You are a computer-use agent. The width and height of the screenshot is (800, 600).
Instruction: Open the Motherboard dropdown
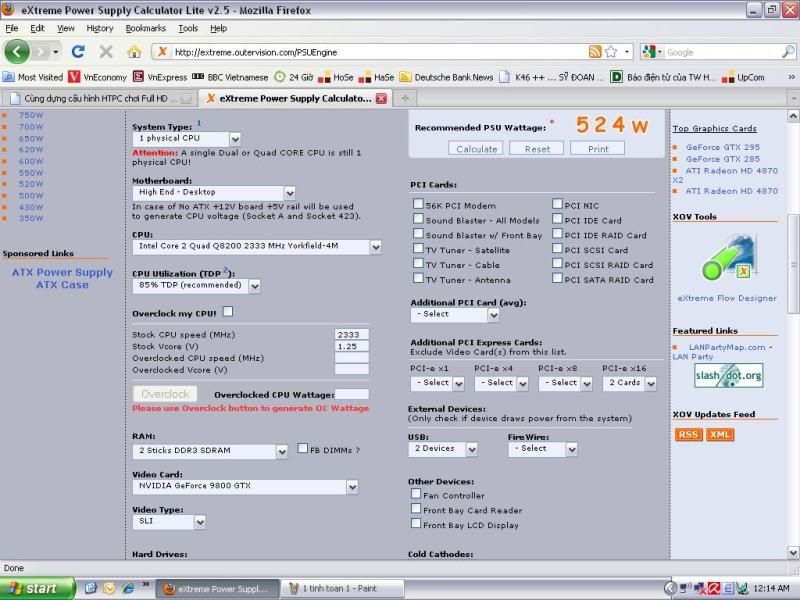tap(214, 192)
